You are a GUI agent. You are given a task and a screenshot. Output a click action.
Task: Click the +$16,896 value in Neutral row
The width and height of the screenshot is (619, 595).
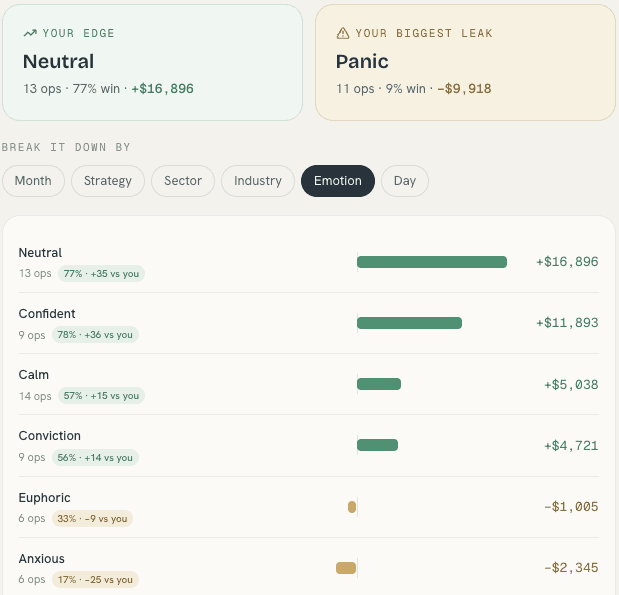coord(567,262)
